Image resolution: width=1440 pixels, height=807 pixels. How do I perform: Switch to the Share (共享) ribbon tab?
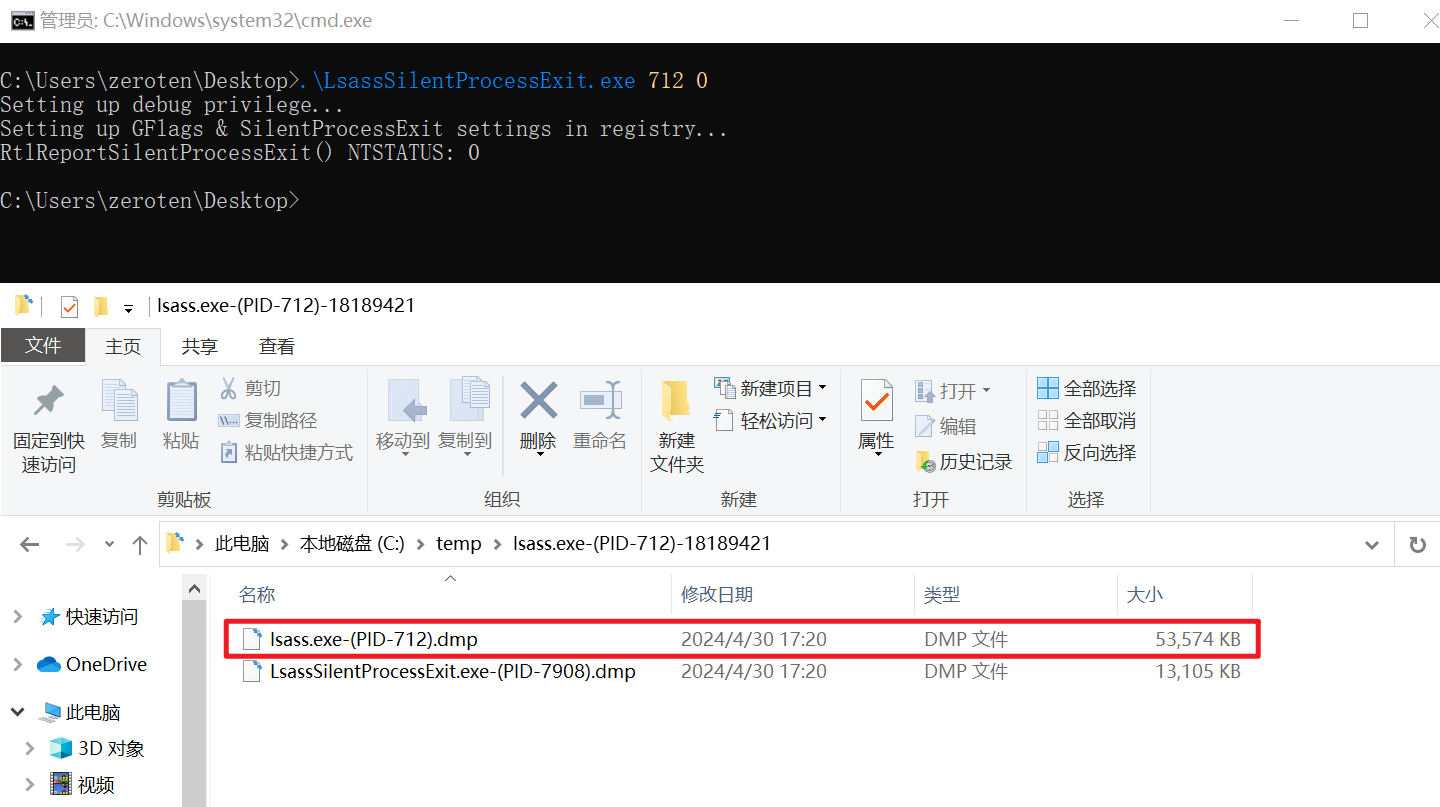click(x=200, y=346)
